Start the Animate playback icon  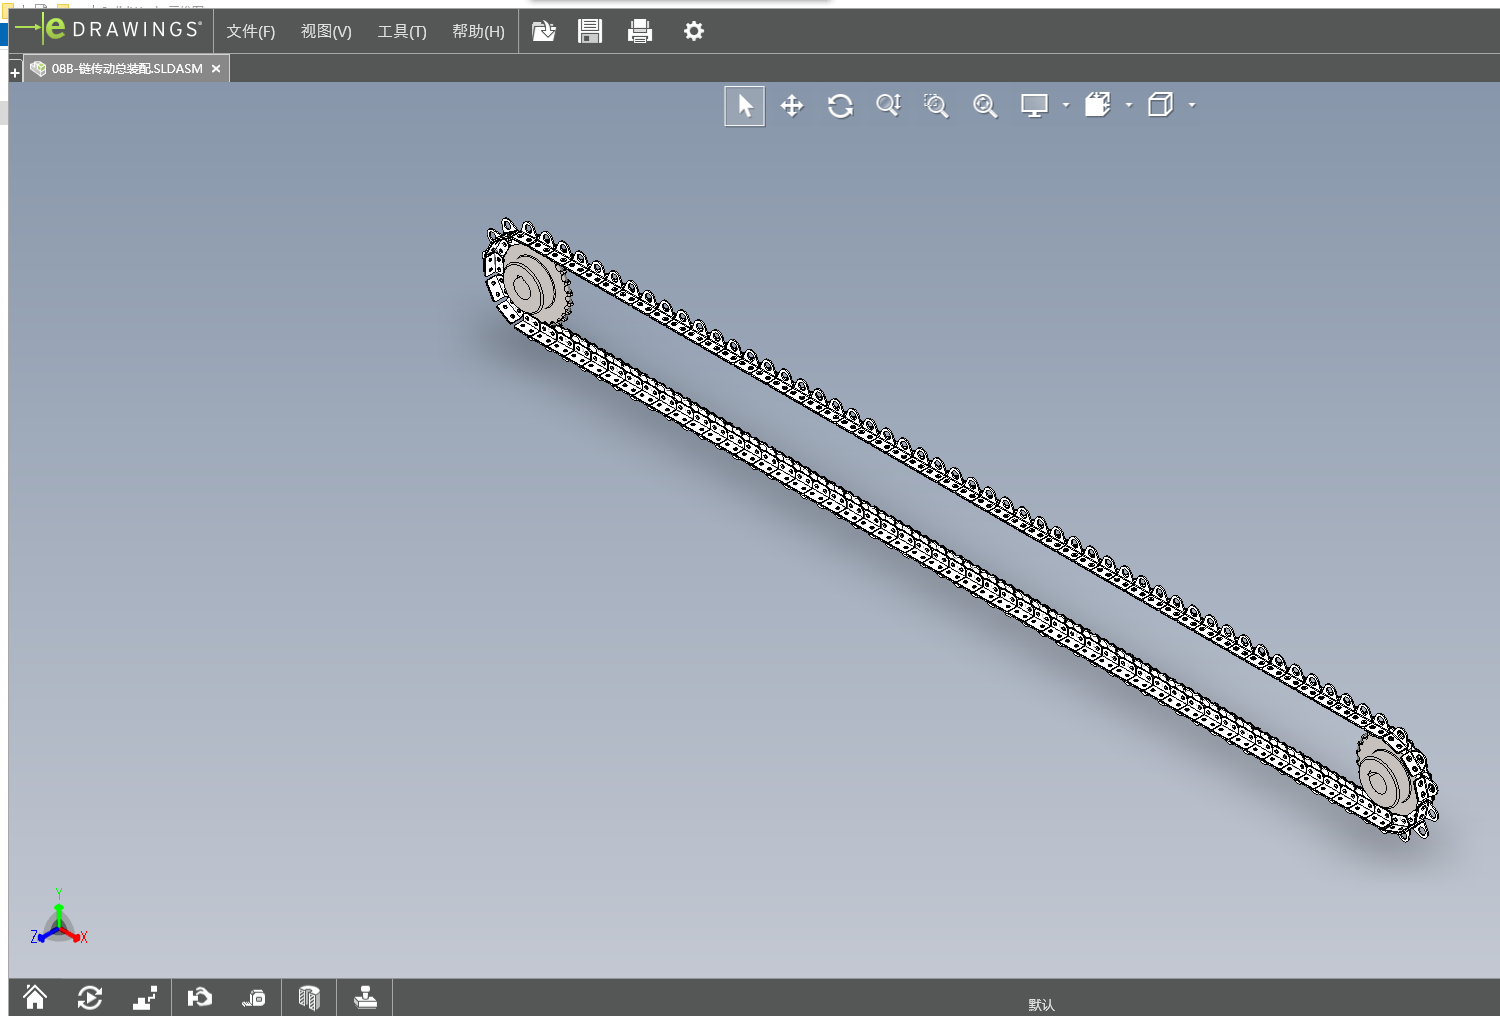tap(90, 998)
